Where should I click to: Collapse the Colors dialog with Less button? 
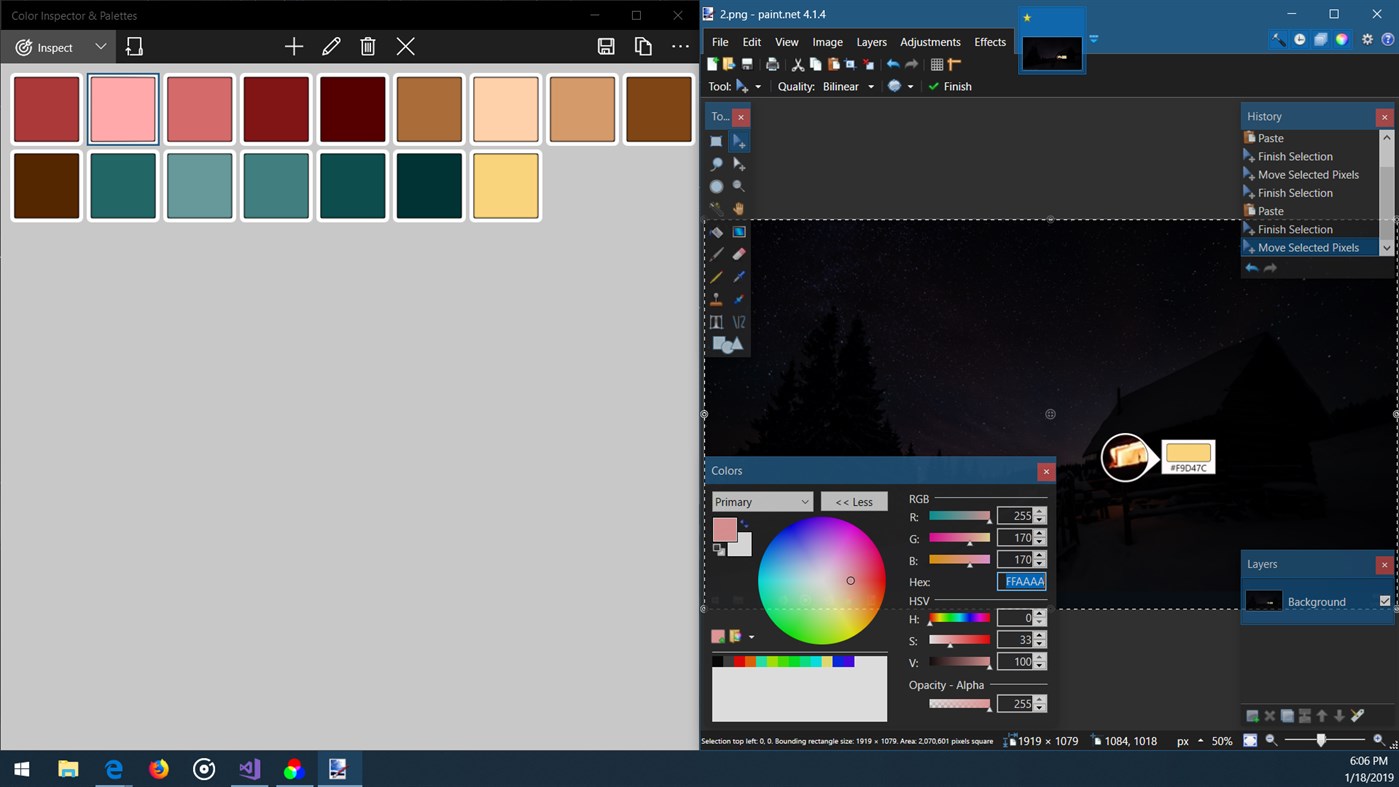pos(853,501)
